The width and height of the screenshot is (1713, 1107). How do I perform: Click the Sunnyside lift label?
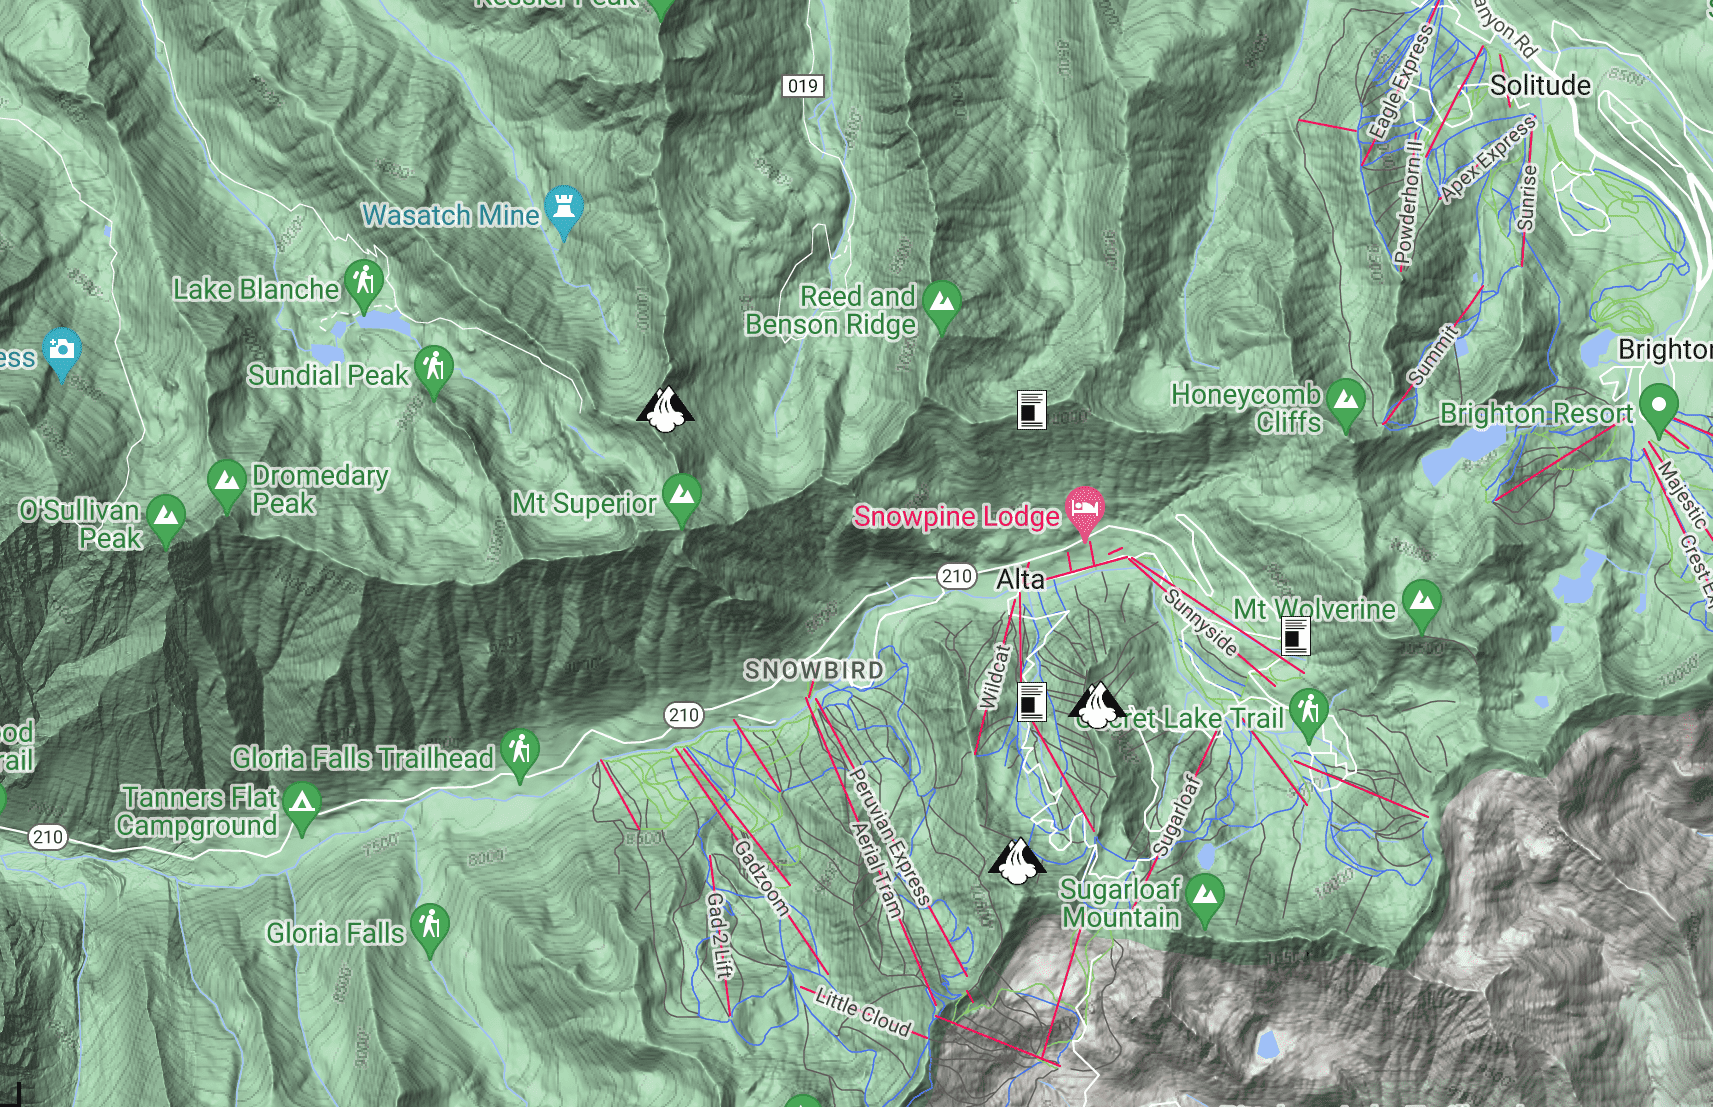pyautogui.click(x=1201, y=622)
